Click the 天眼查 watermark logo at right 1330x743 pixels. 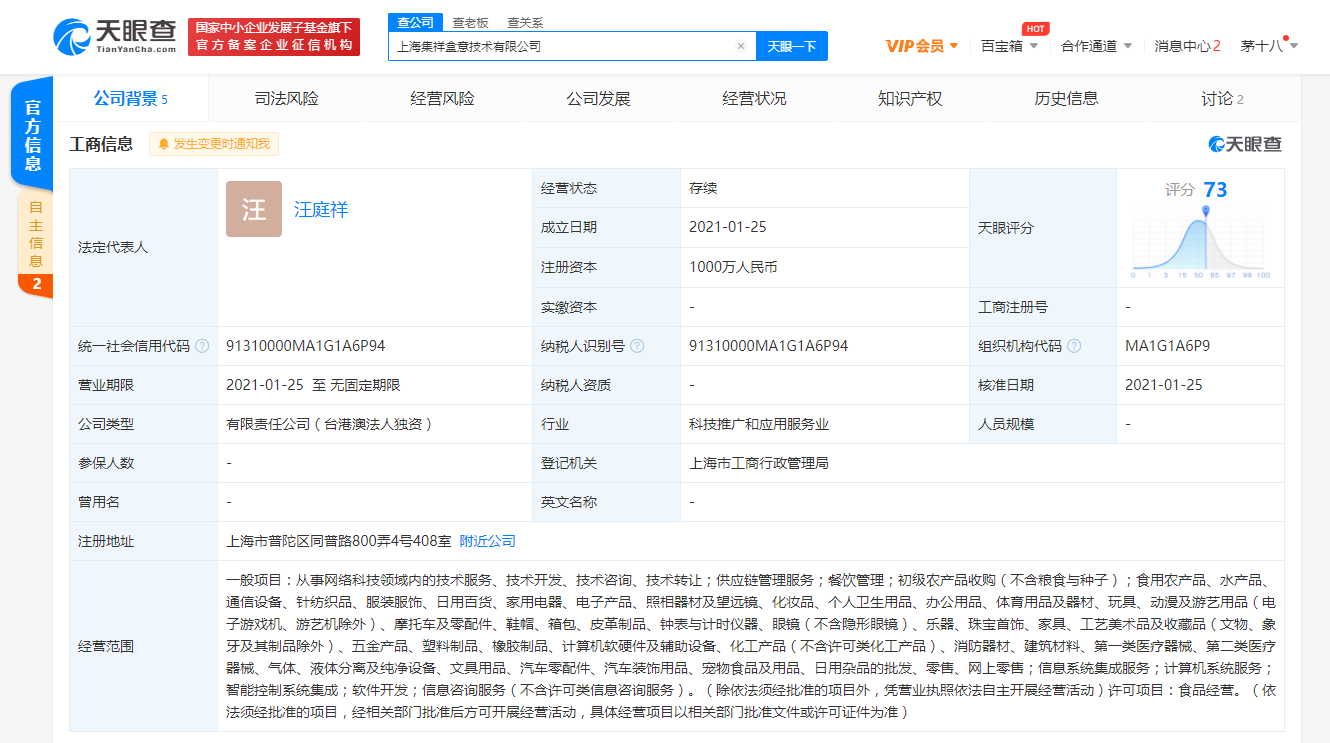point(1245,144)
